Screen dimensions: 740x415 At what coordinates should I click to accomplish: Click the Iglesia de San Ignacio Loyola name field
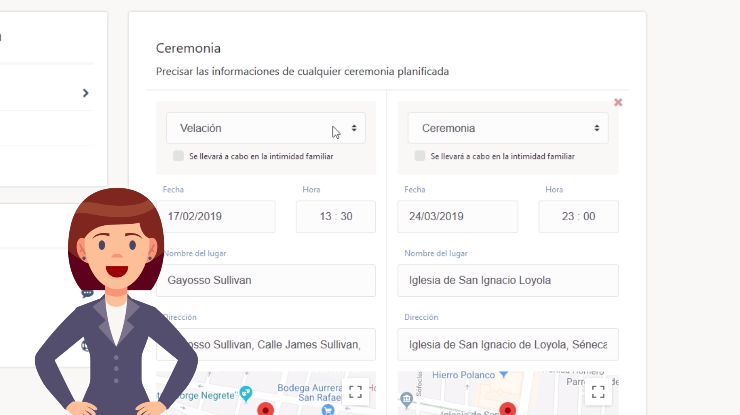508,280
